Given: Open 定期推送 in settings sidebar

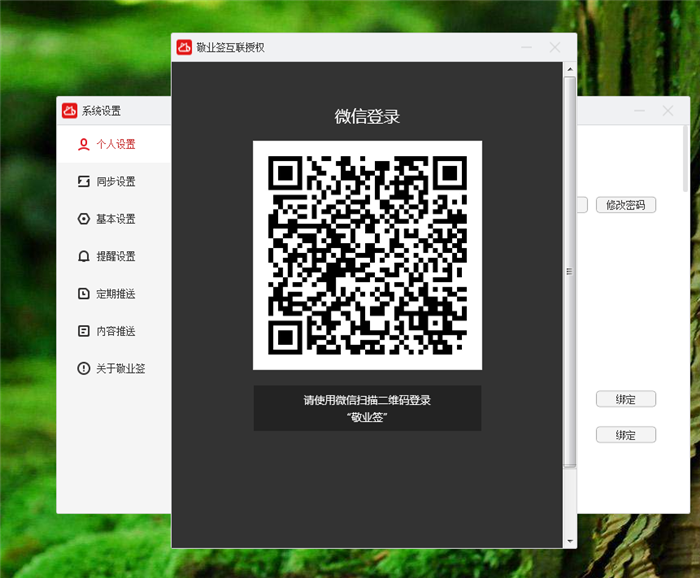Looking at the screenshot, I should click(x=114, y=294).
